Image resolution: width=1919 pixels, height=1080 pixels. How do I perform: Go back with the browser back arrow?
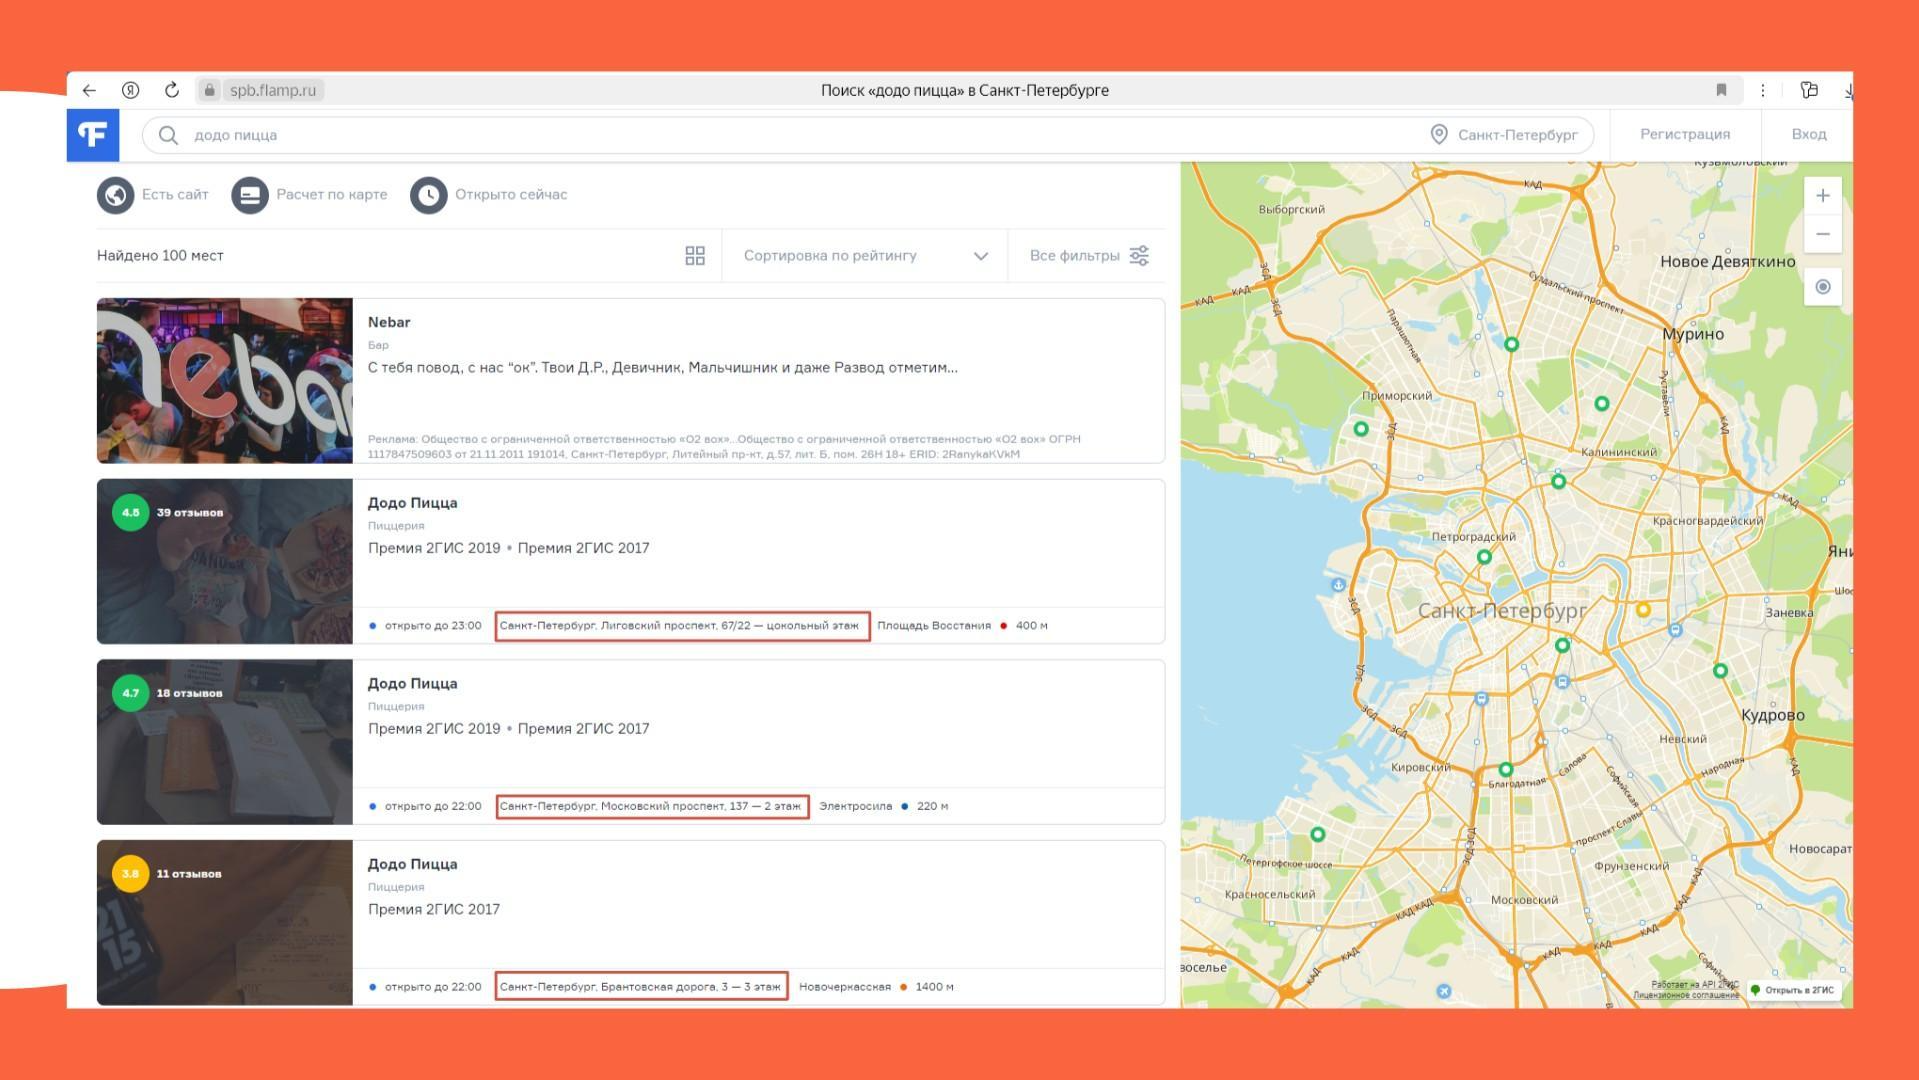point(89,90)
